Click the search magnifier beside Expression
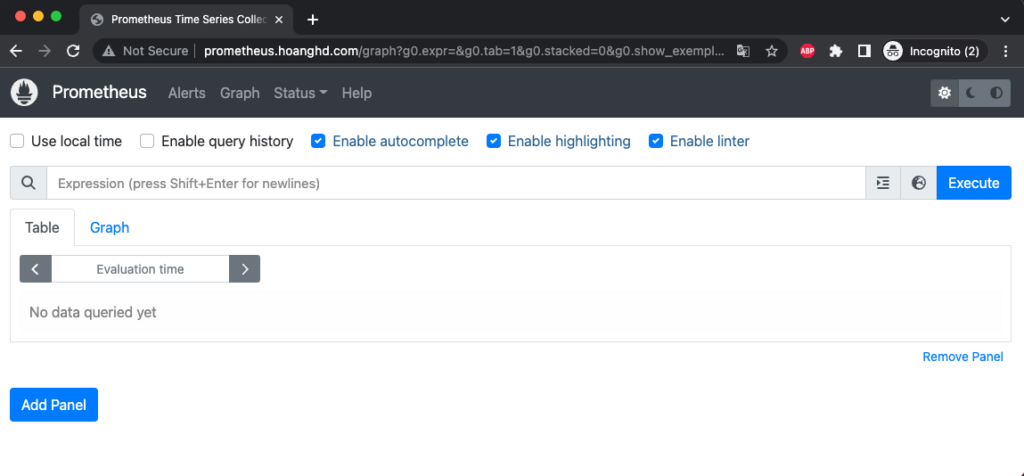This screenshot has height=476, width=1024. click(28, 183)
